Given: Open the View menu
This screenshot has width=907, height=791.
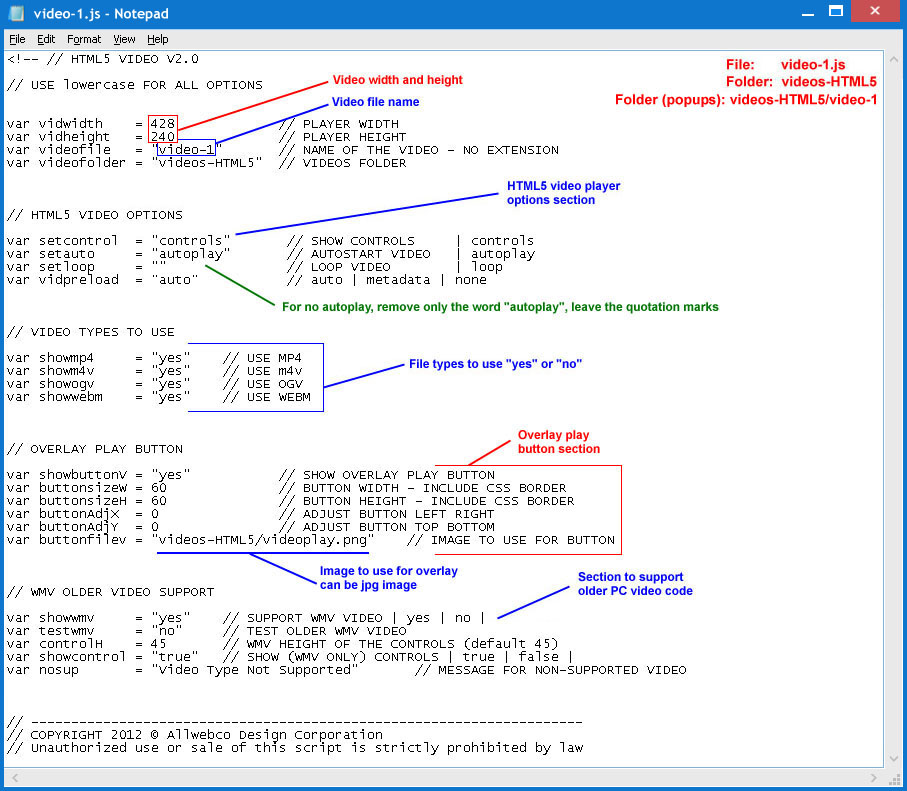Looking at the screenshot, I should coord(124,39).
